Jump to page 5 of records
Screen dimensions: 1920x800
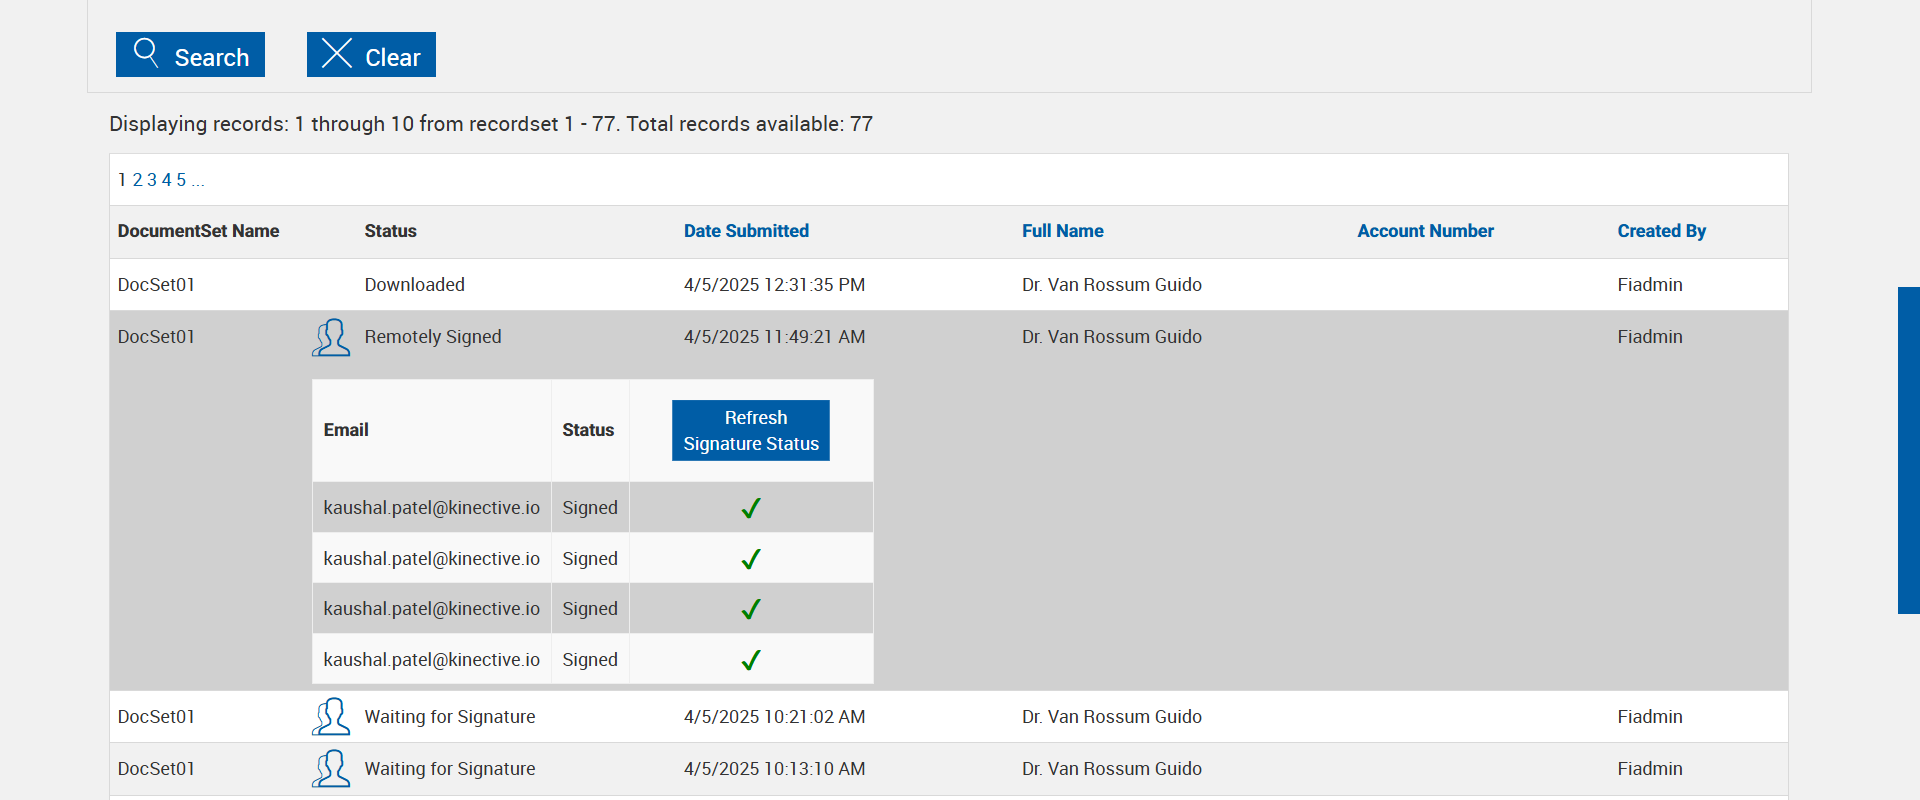coord(181,180)
